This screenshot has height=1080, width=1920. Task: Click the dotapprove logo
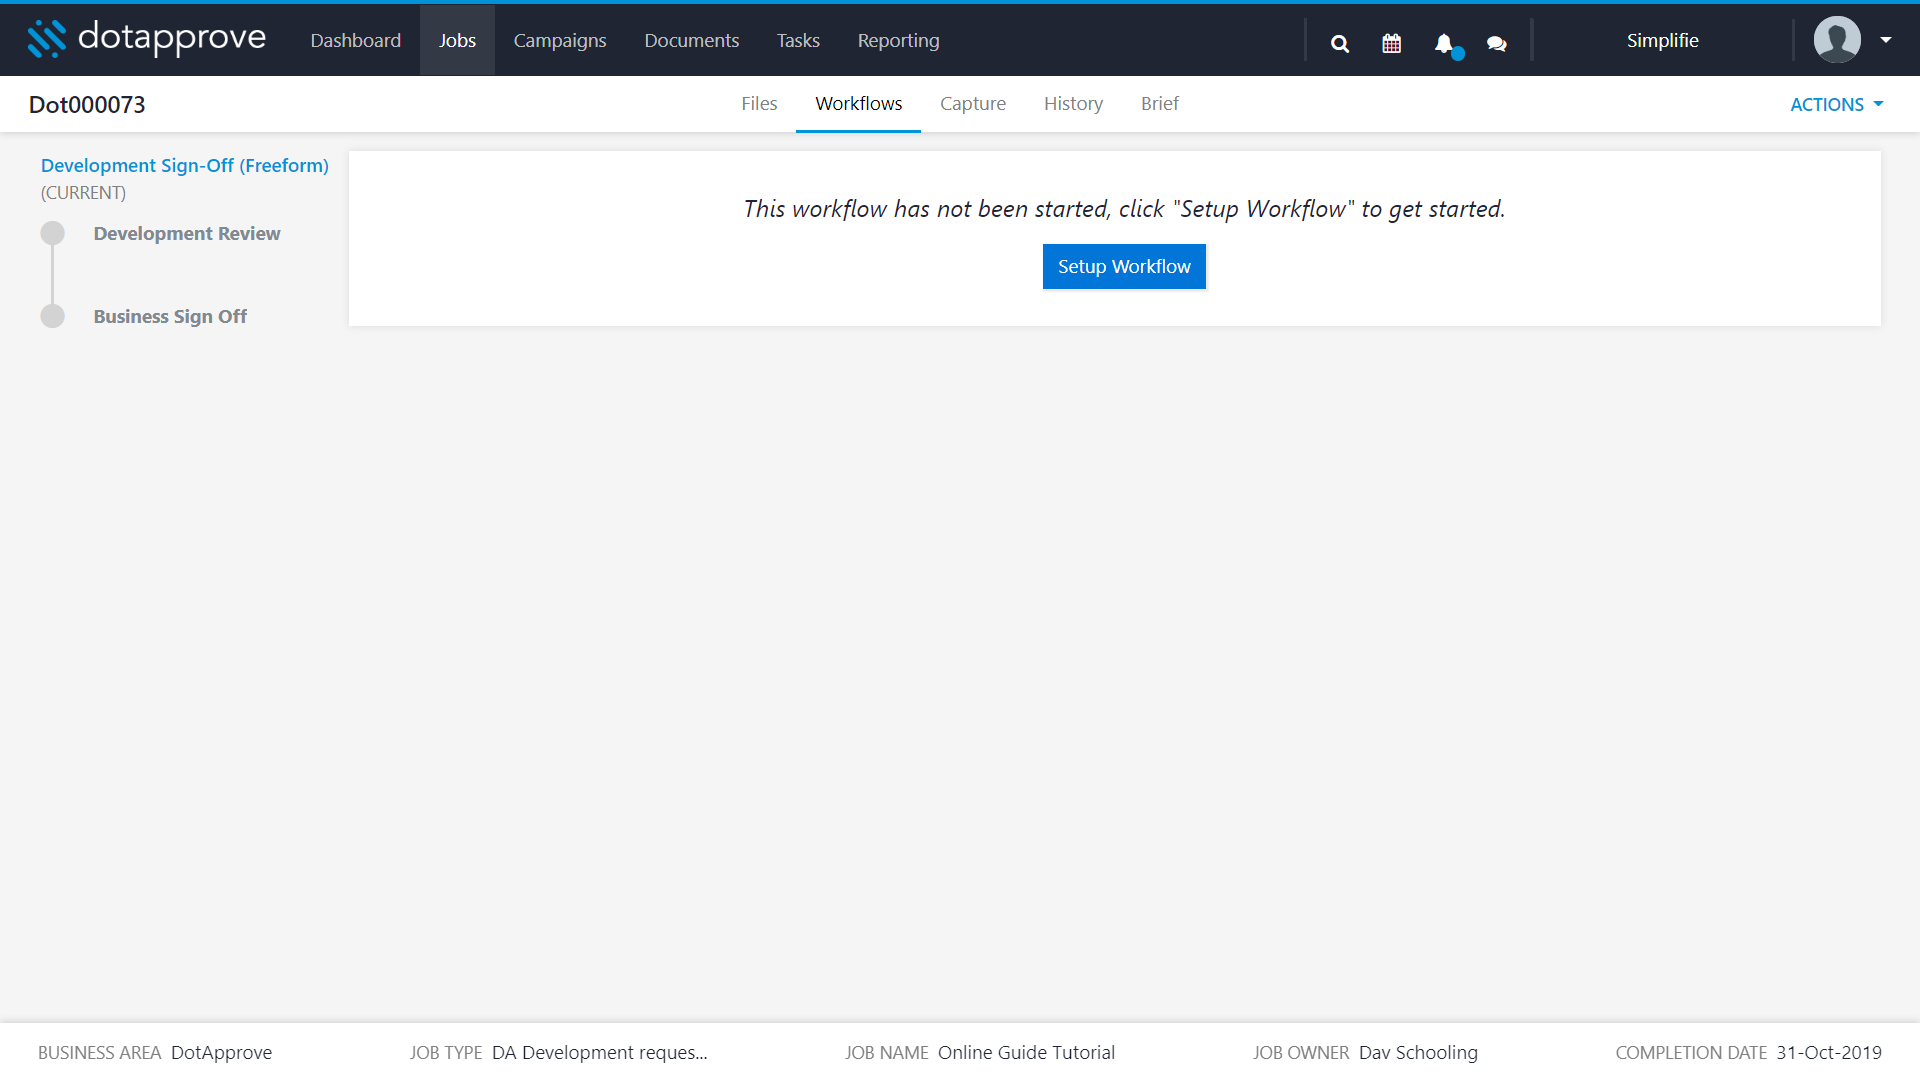point(147,39)
